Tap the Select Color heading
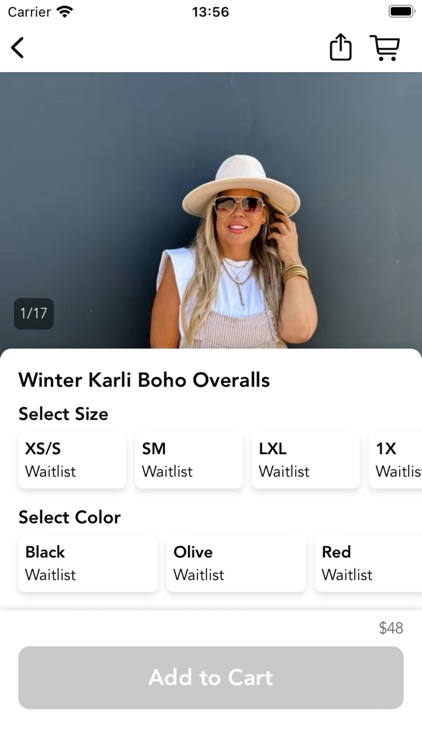Screen dimensions: 422x750 click(x=69, y=517)
